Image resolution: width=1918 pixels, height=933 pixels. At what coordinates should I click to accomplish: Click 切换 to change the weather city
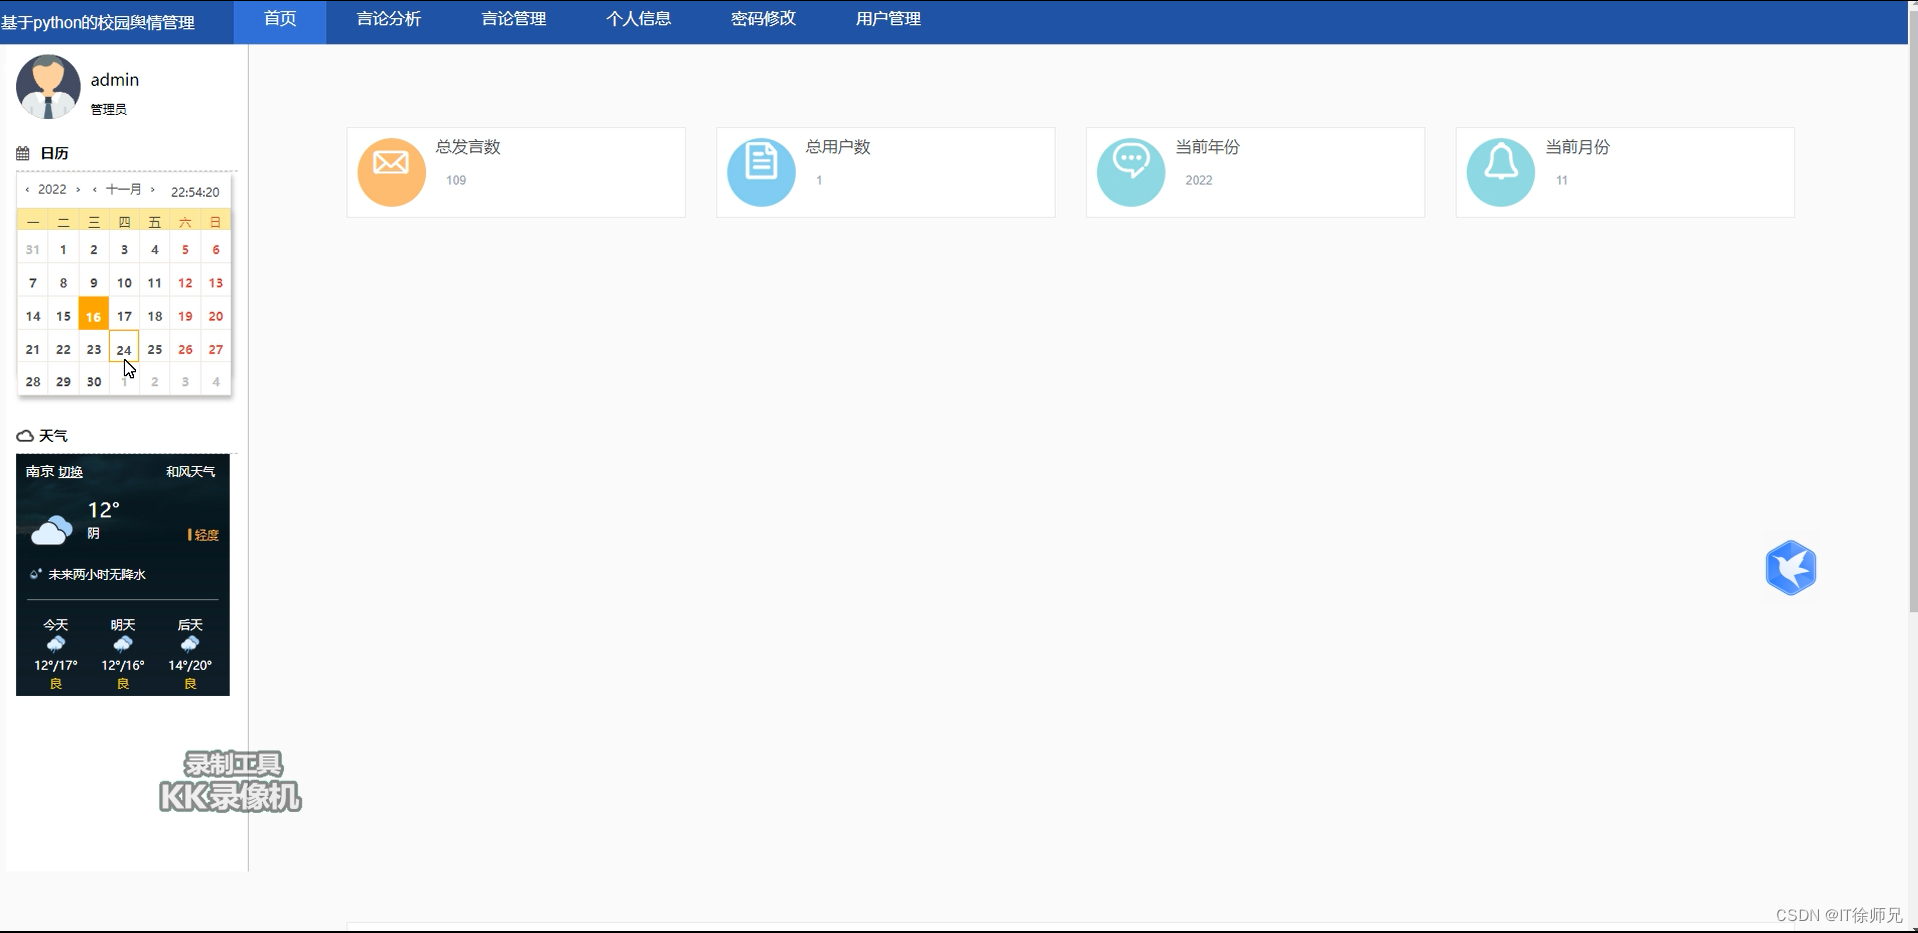coord(70,472)
